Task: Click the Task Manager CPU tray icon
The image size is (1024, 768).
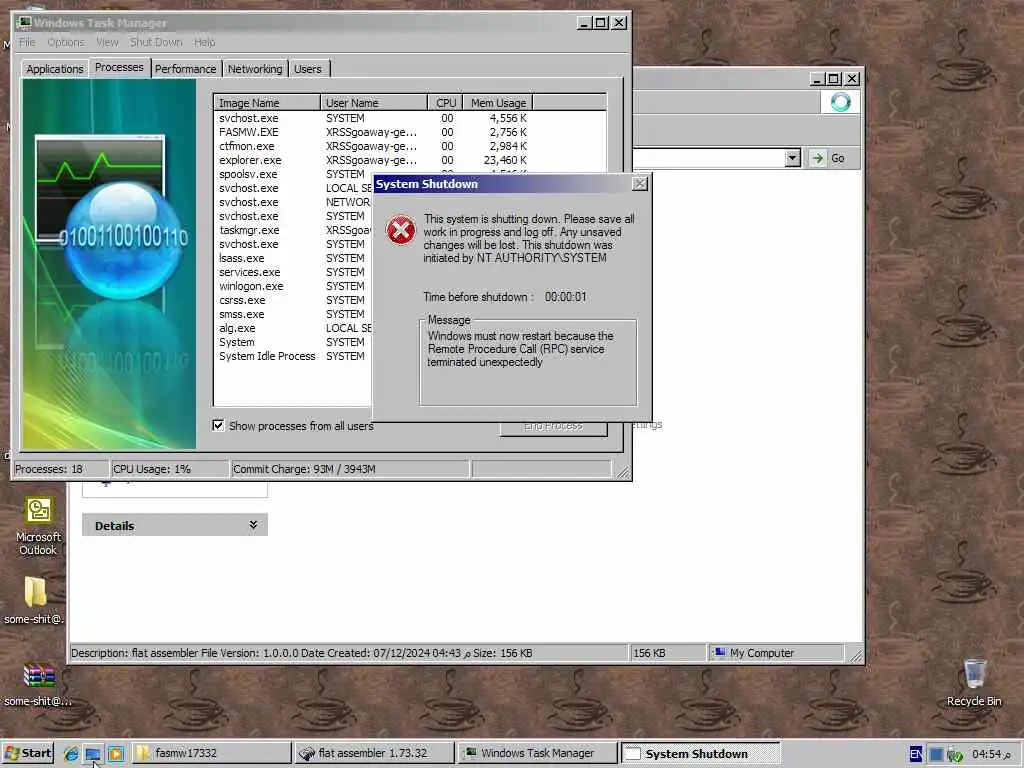Action: 936,754
